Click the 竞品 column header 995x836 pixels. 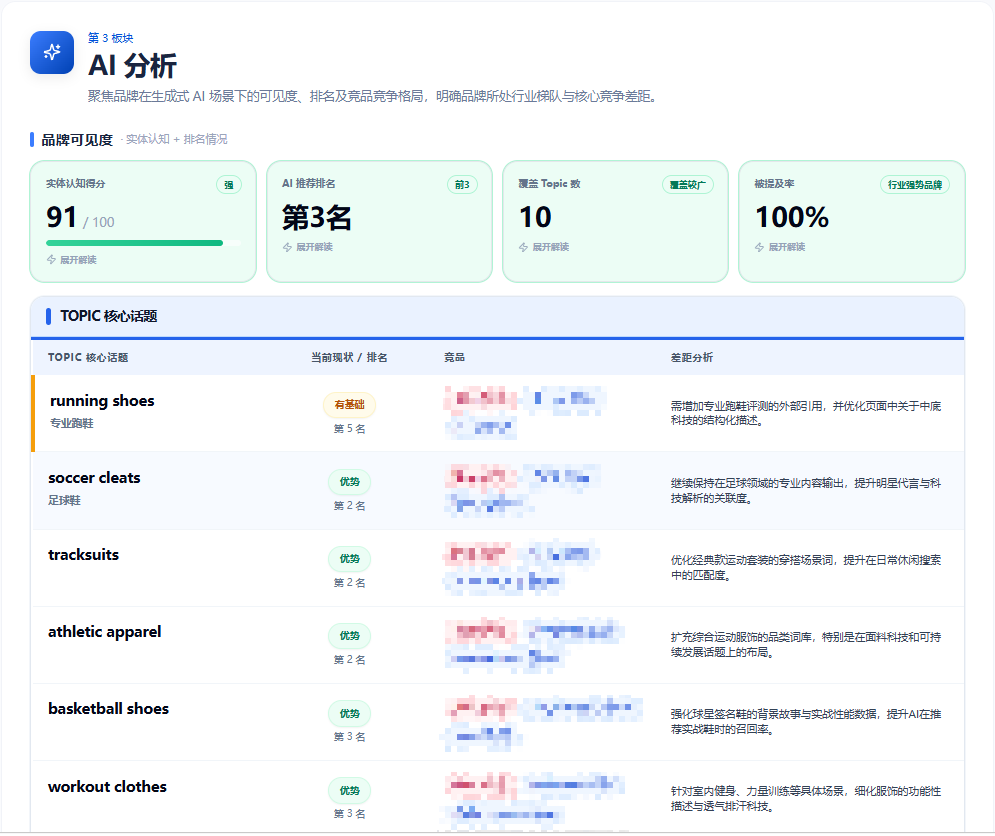[x=454, y=357]
